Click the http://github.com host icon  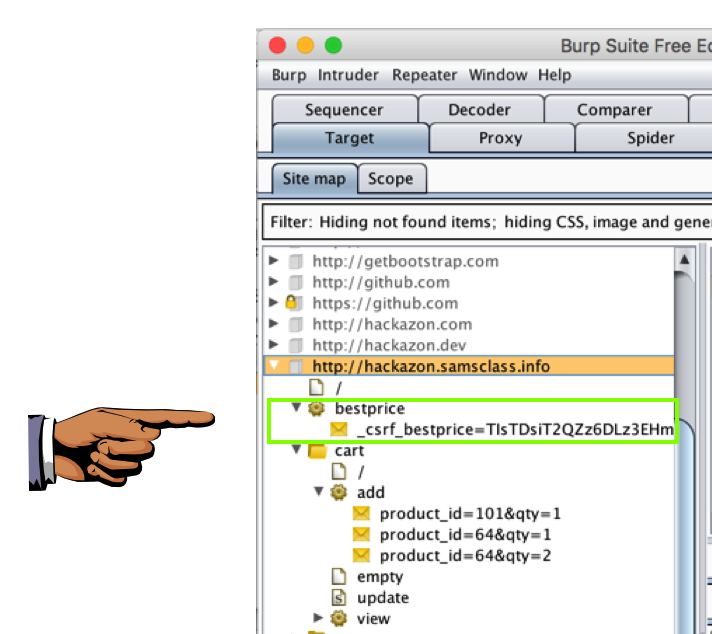point(296,282)
